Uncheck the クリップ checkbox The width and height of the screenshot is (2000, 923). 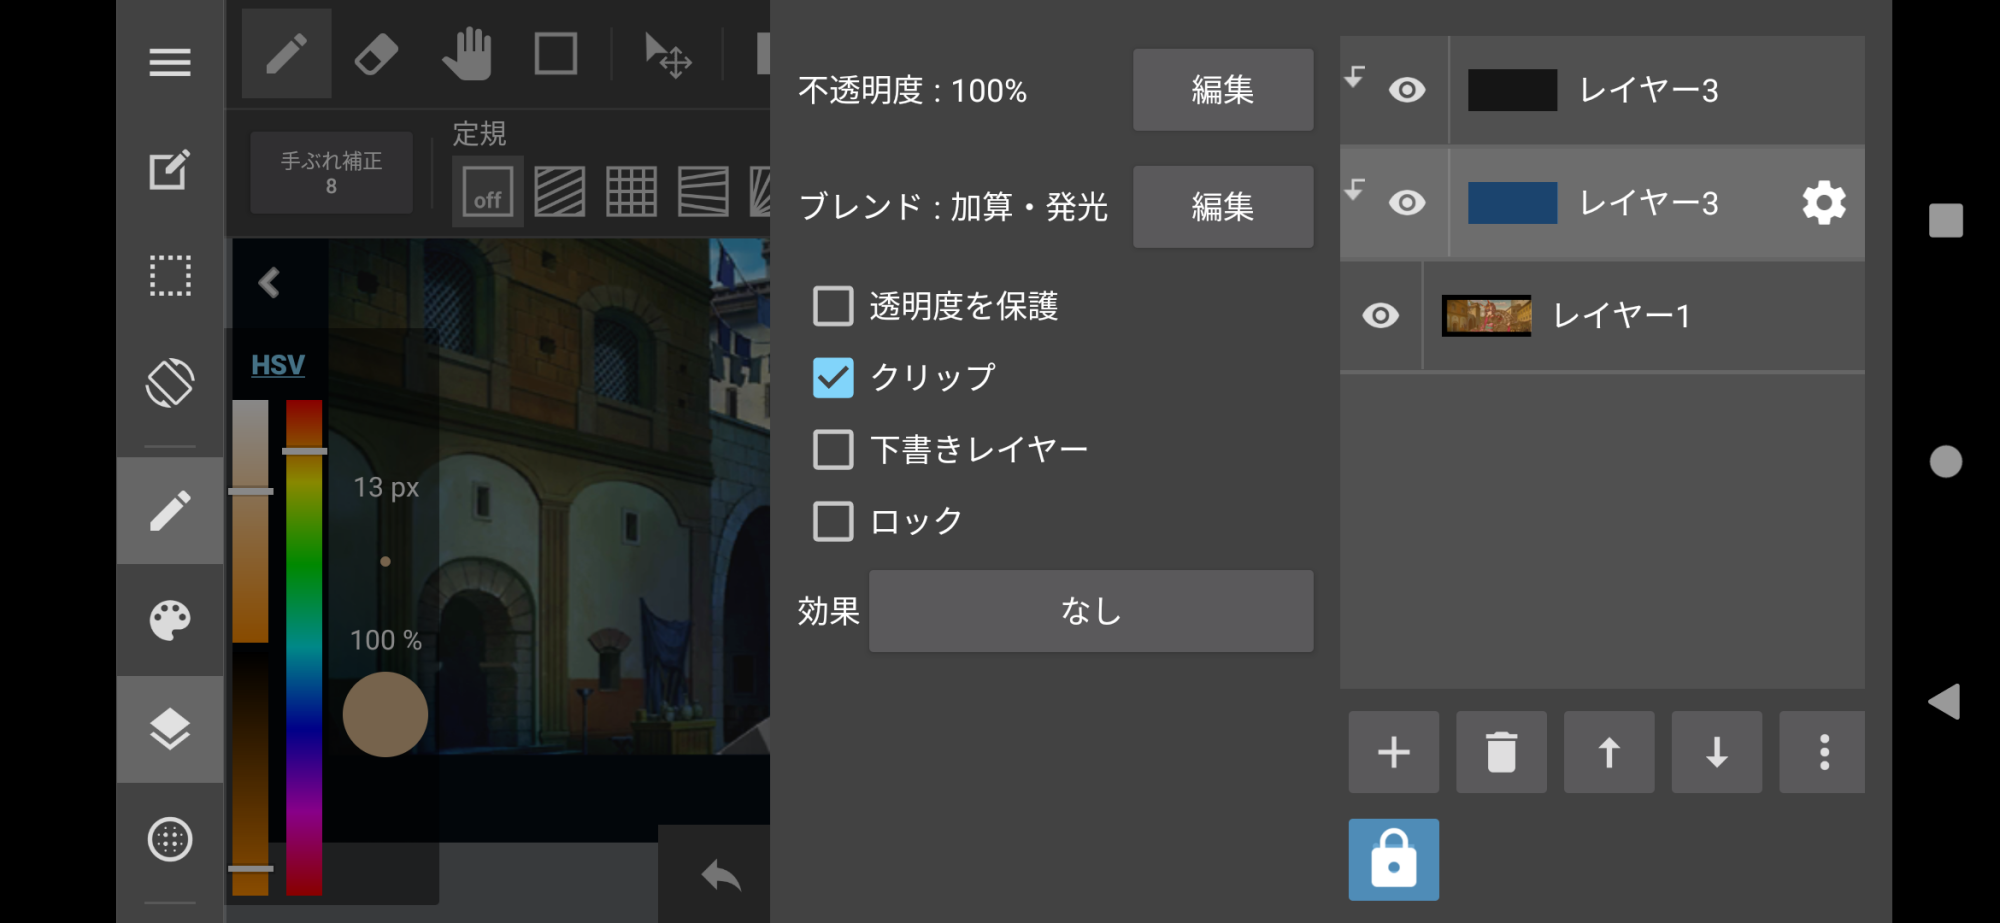[833, 378]
